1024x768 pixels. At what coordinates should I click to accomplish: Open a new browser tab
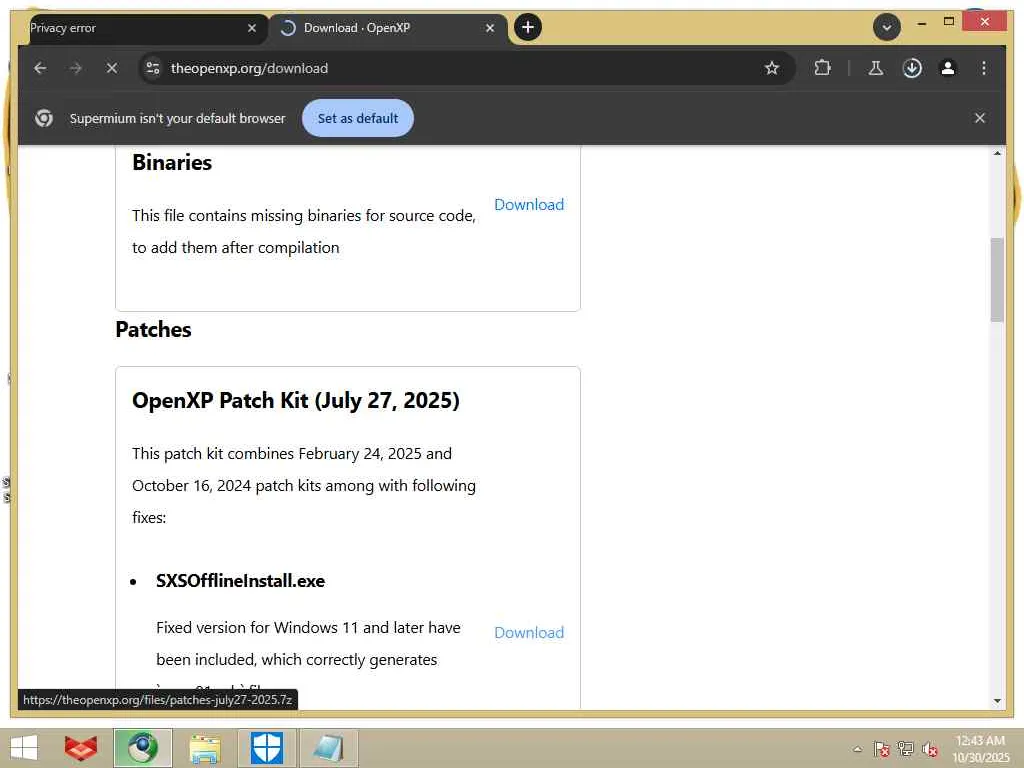pyautogui.click(x=528, y=27)
